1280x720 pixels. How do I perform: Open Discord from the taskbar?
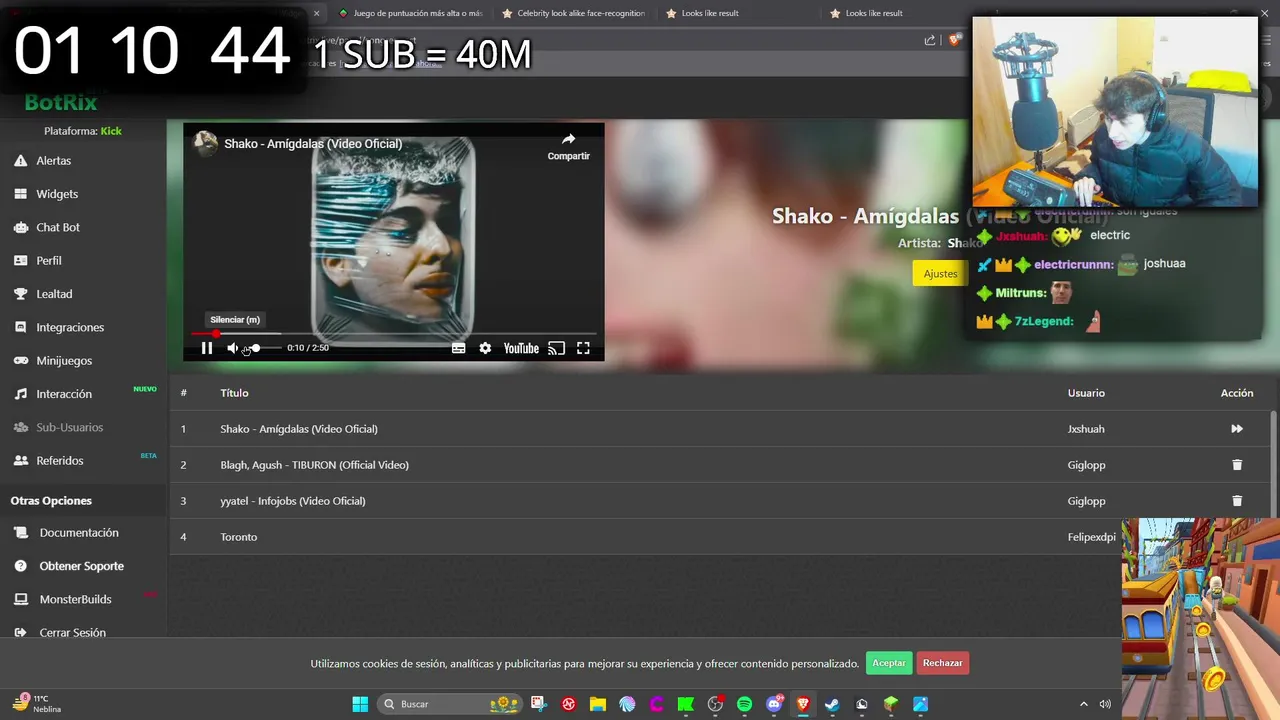pyautogui.click(x=774, y=704)
